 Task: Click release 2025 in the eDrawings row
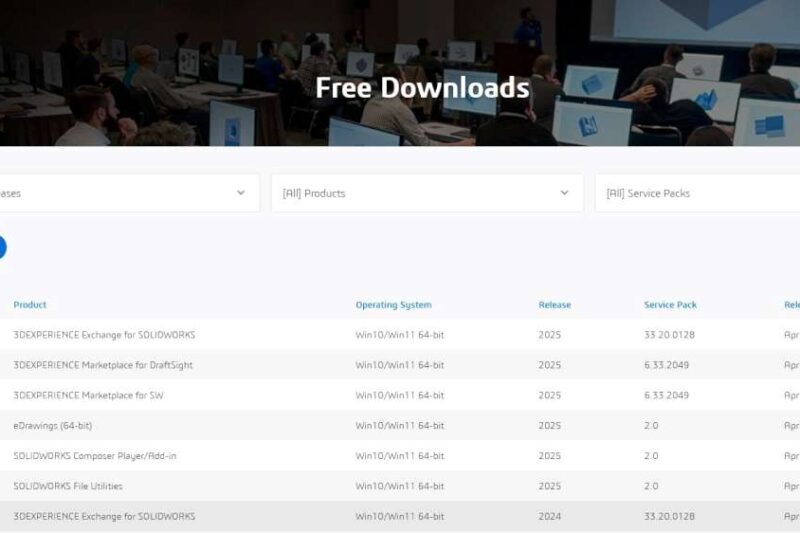pyautogui.click(x=549, y=425)
